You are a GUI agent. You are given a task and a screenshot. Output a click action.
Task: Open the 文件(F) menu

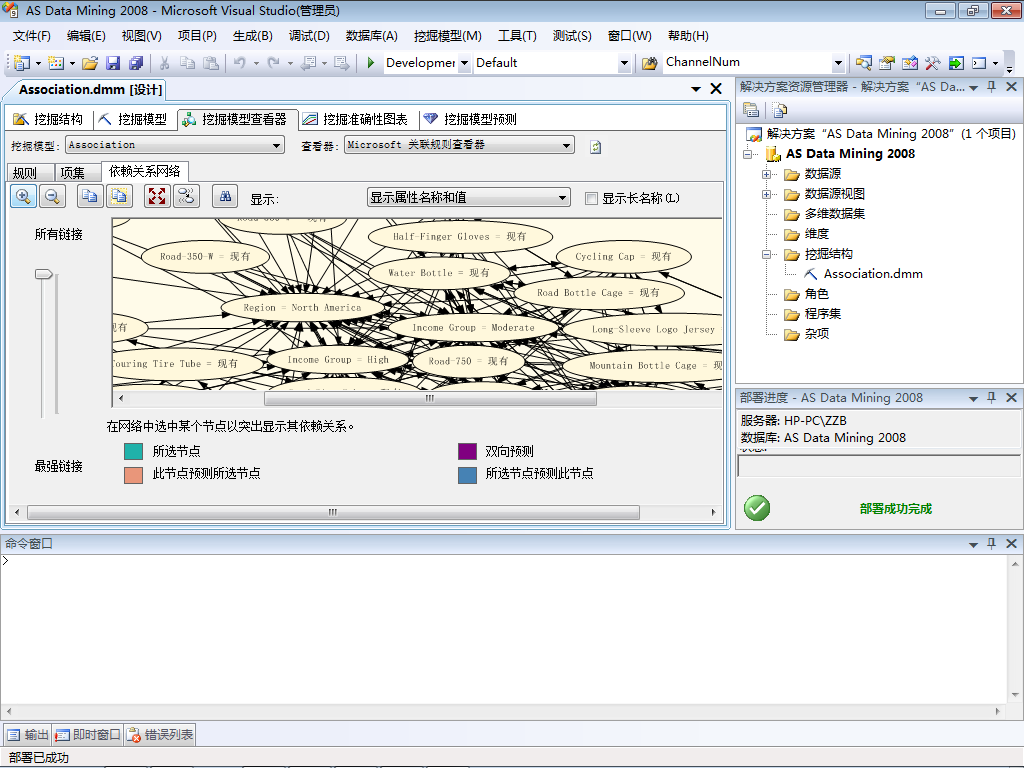[31, 36]
